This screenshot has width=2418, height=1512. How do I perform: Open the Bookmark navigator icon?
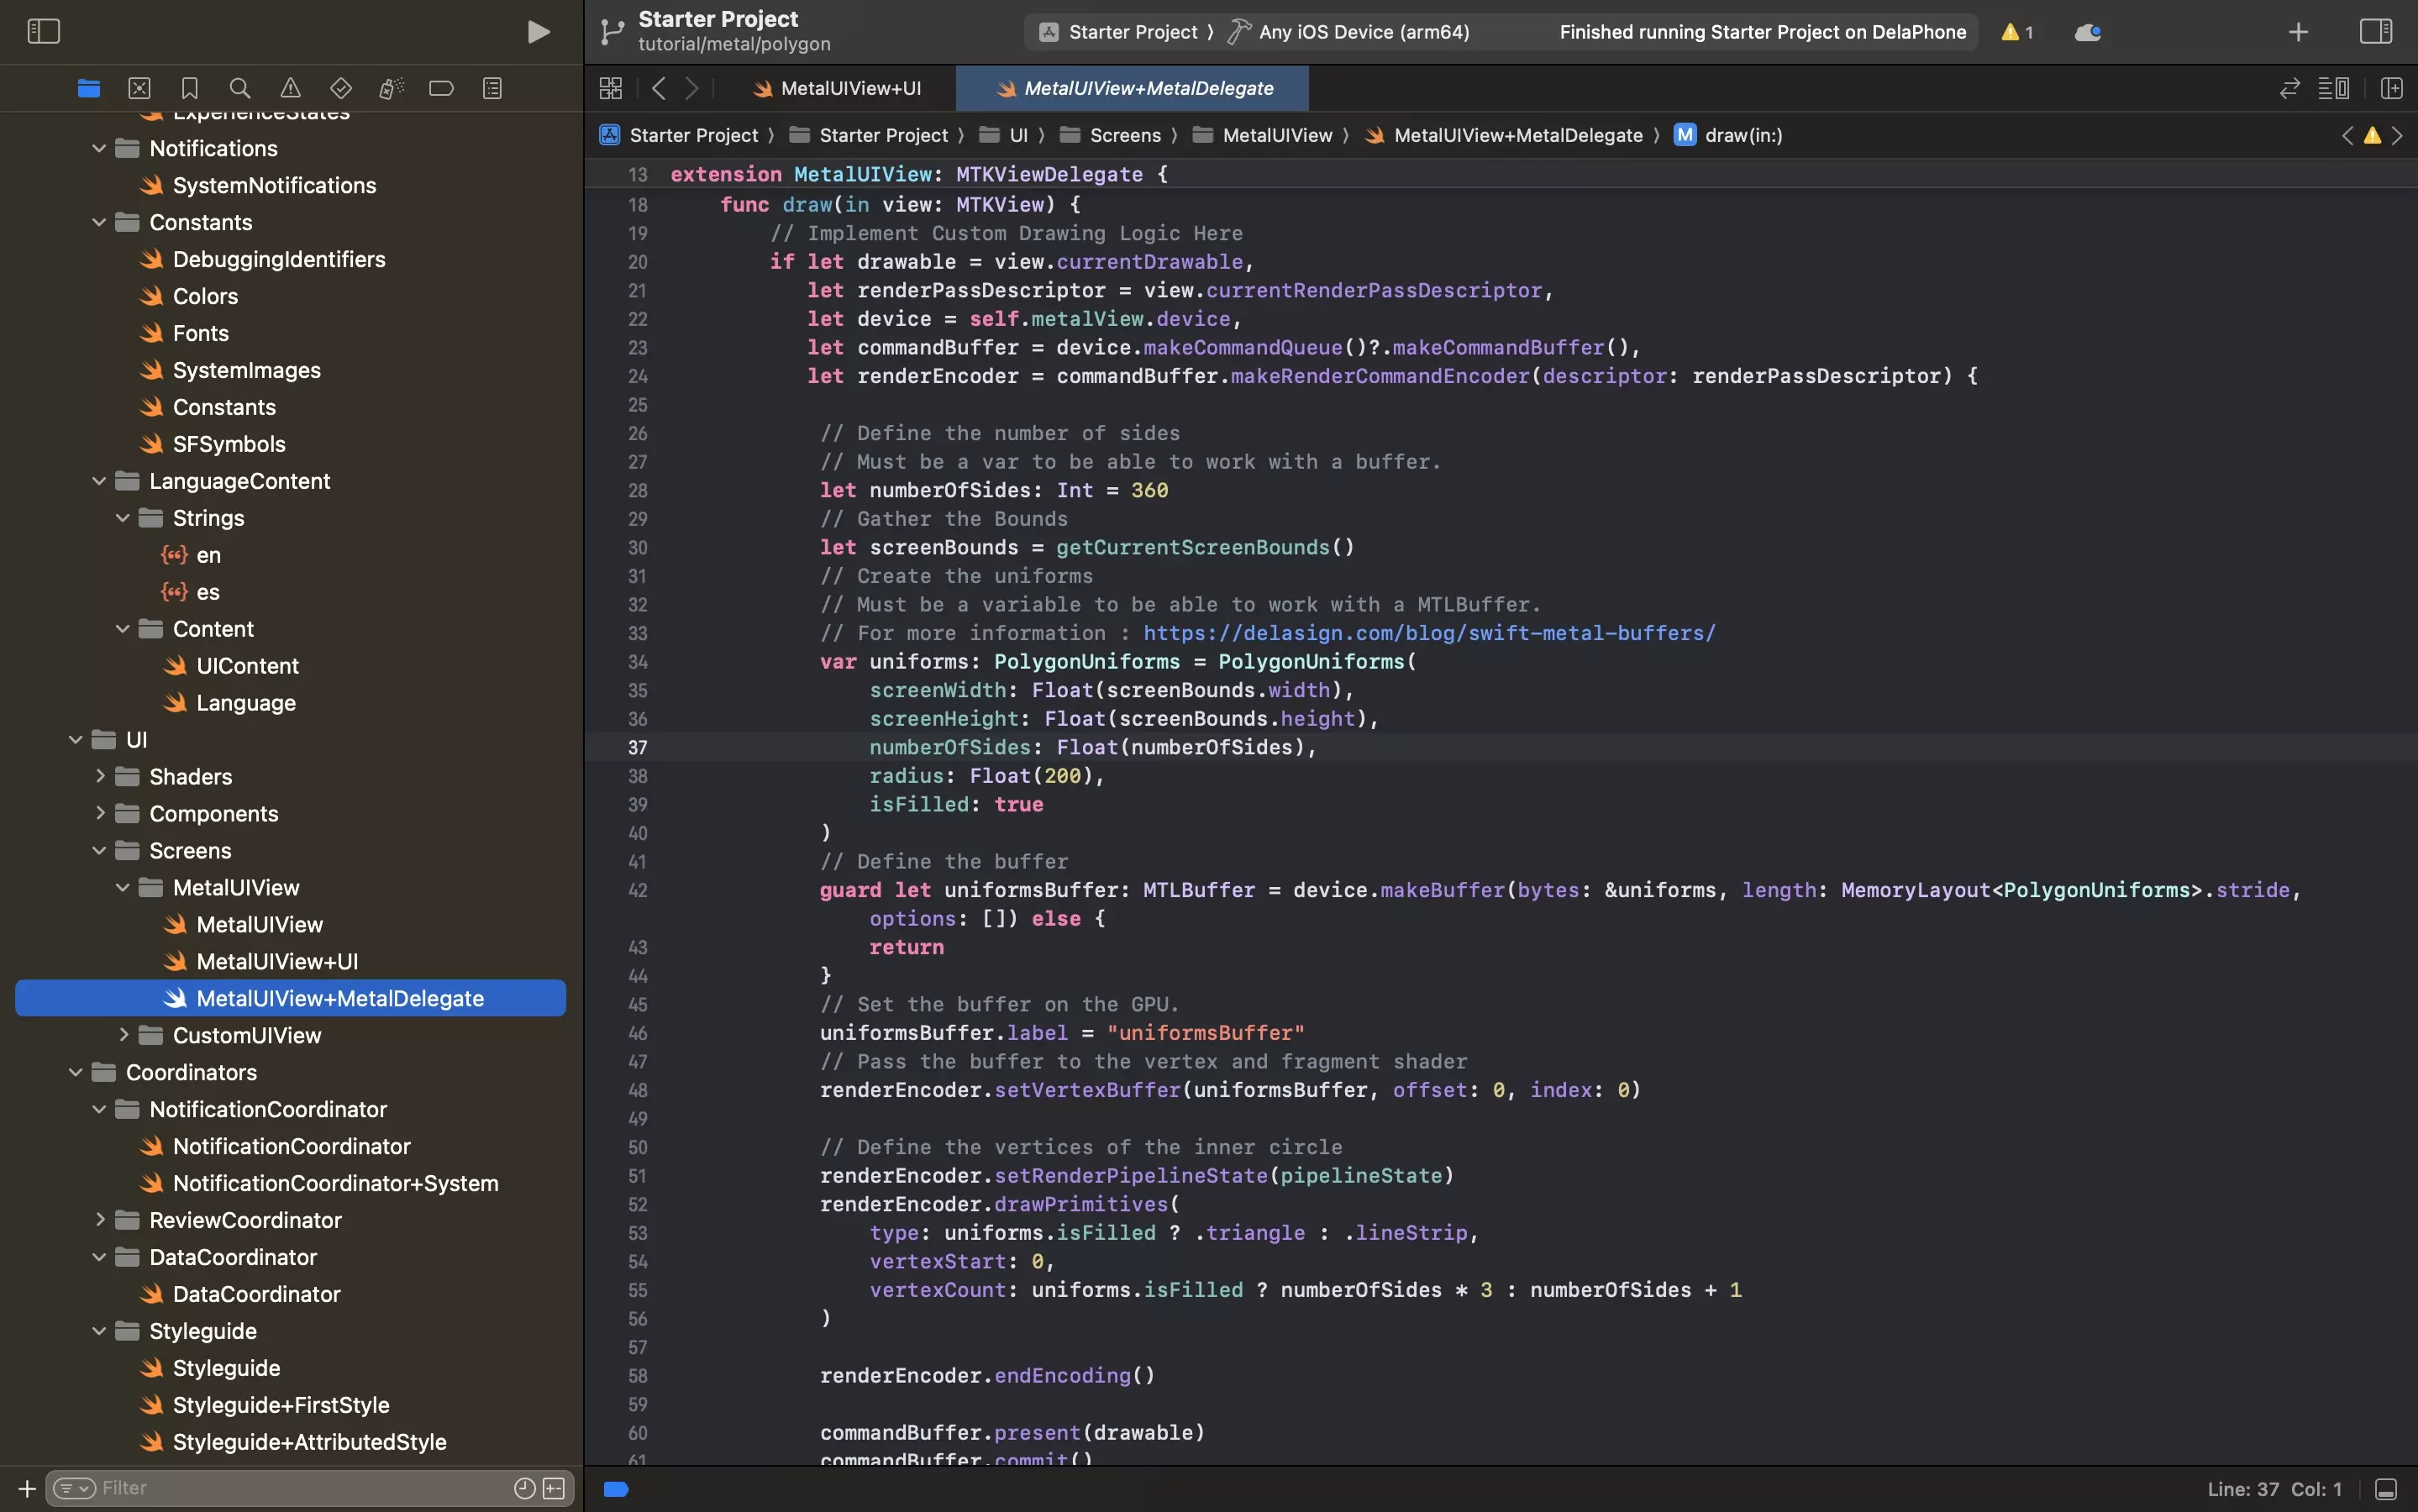click(x=190, y=88)
